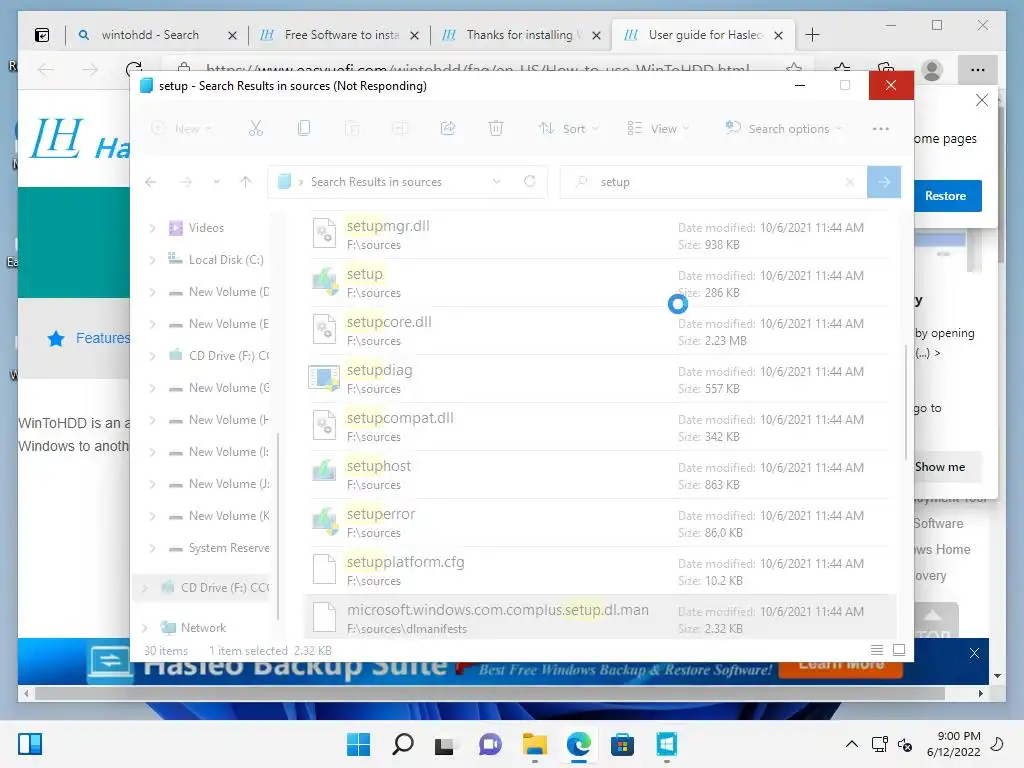The image size is (1024, 768).
Task: Open Search options dropdown
Action: click(x=783, y=129)
